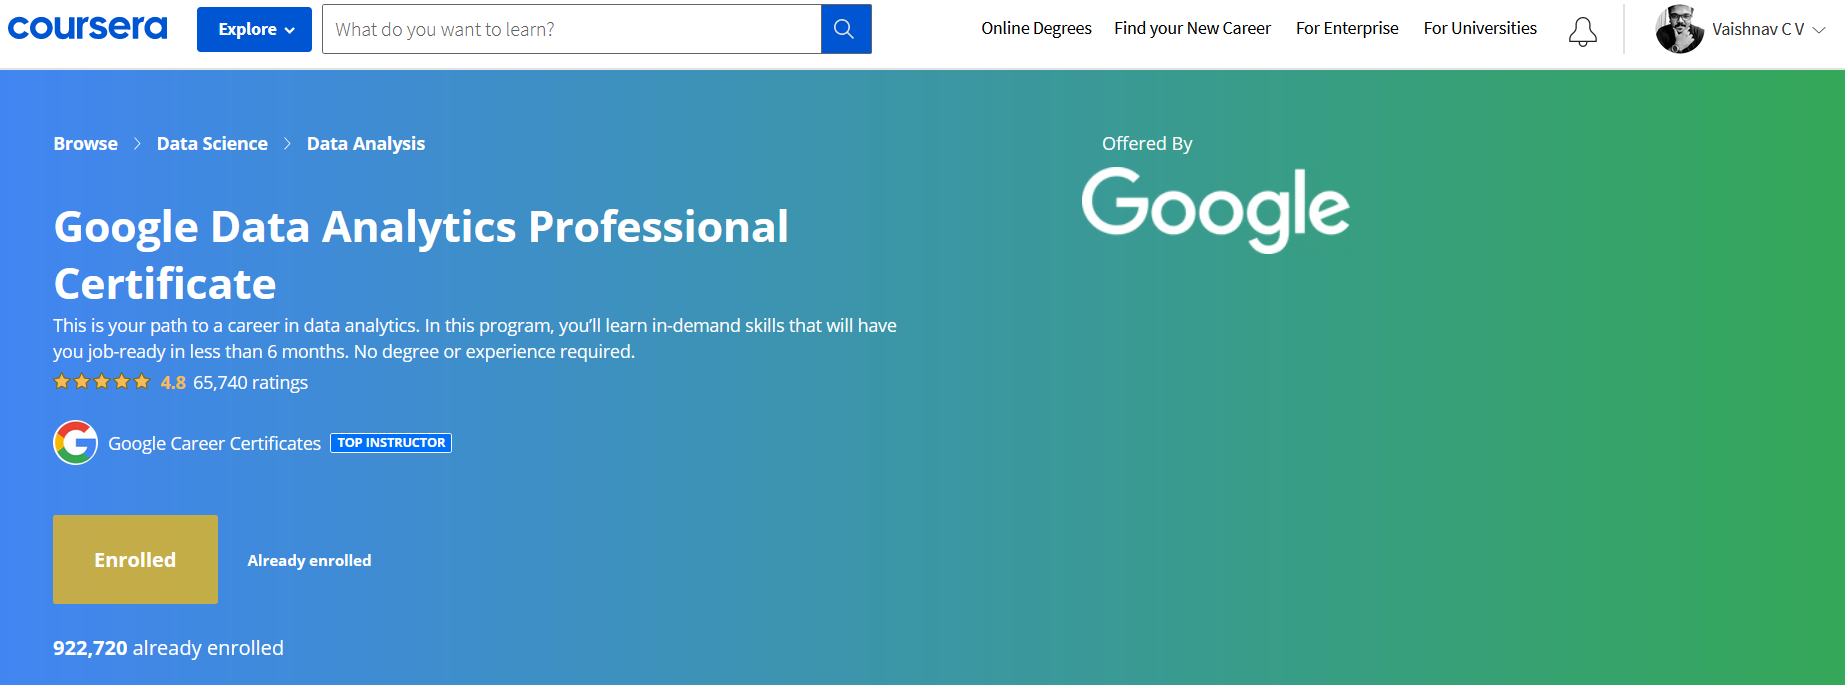
Task: Click the 4.8 rating score
Action: coord(173,382)
